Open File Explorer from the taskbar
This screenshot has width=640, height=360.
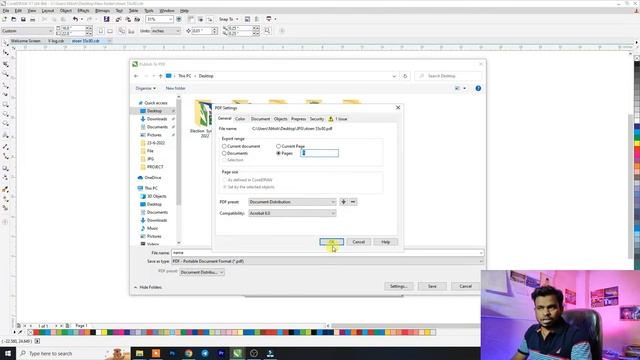pyautogui.click(x=139, y=353)
